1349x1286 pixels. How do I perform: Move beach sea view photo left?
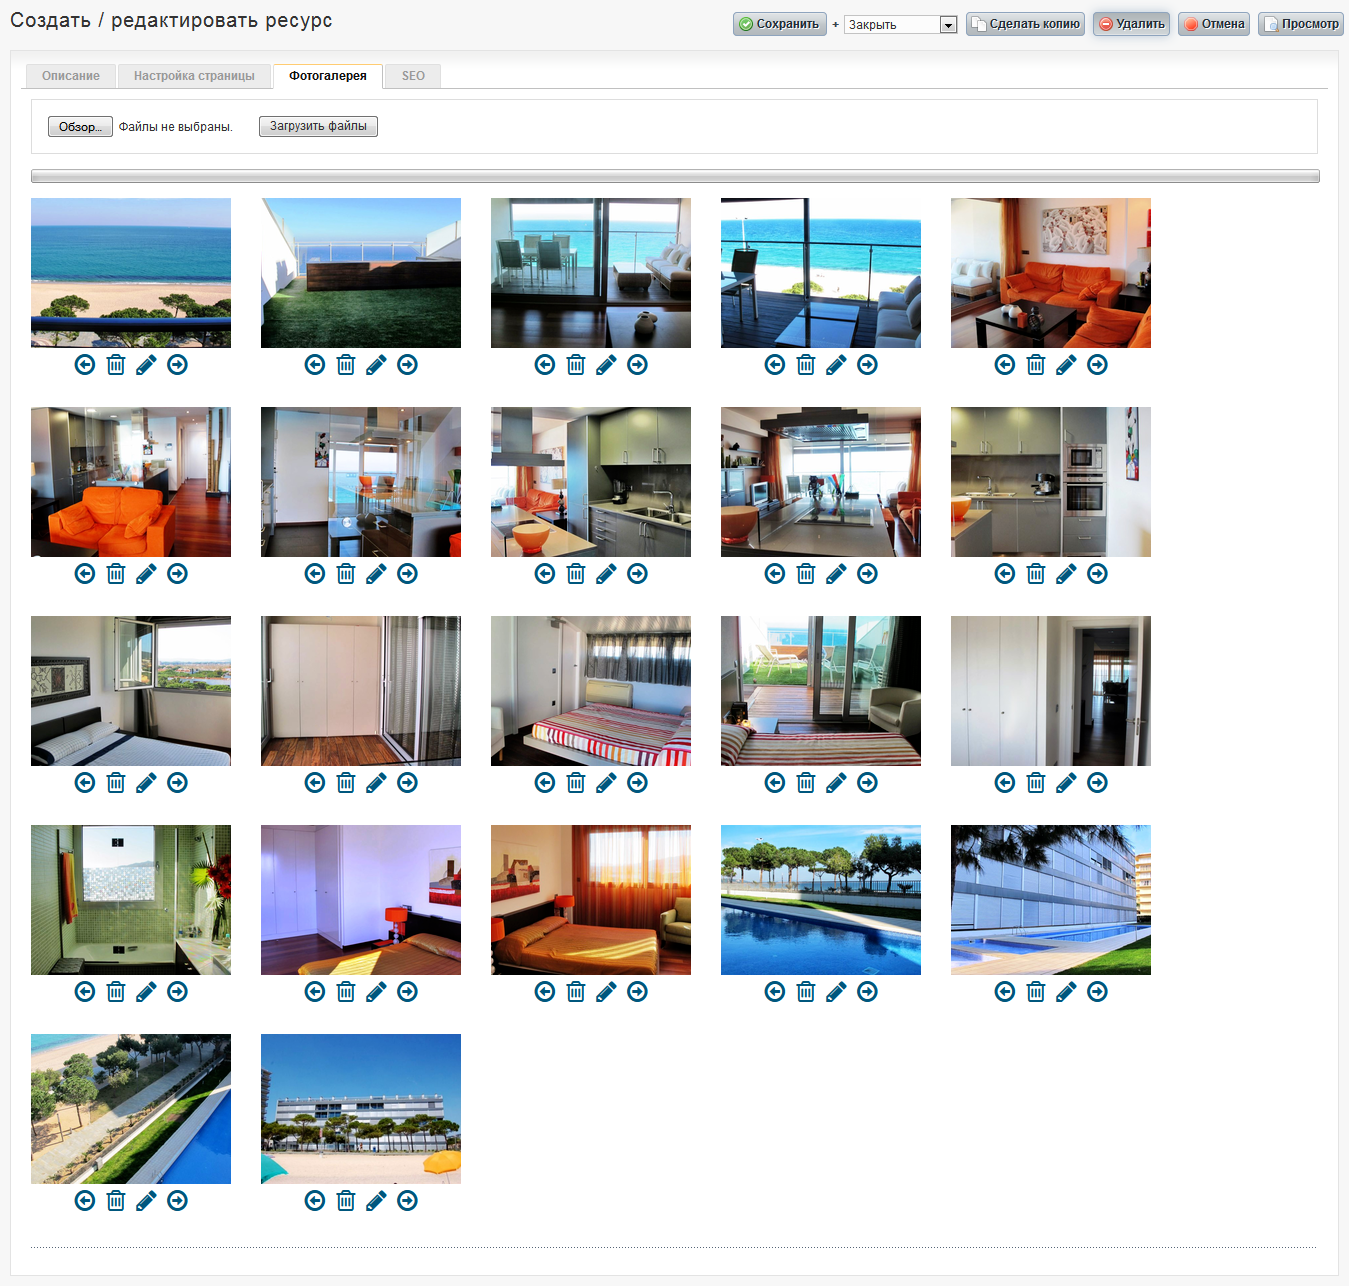pos(85,365)
